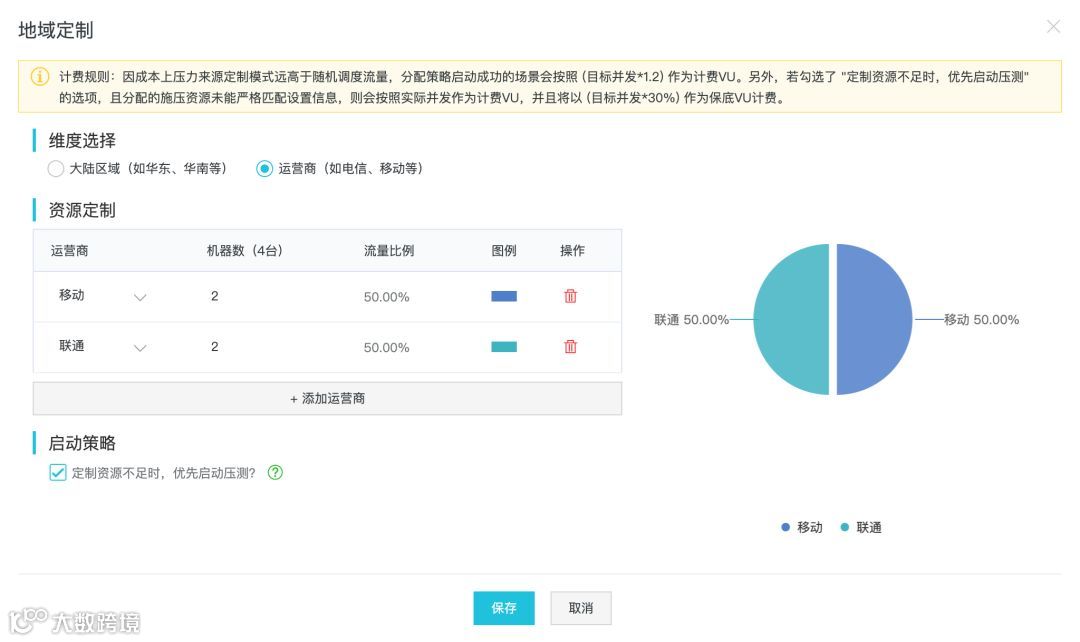Expand the 联通 operator dropdown

pos(140,347)
